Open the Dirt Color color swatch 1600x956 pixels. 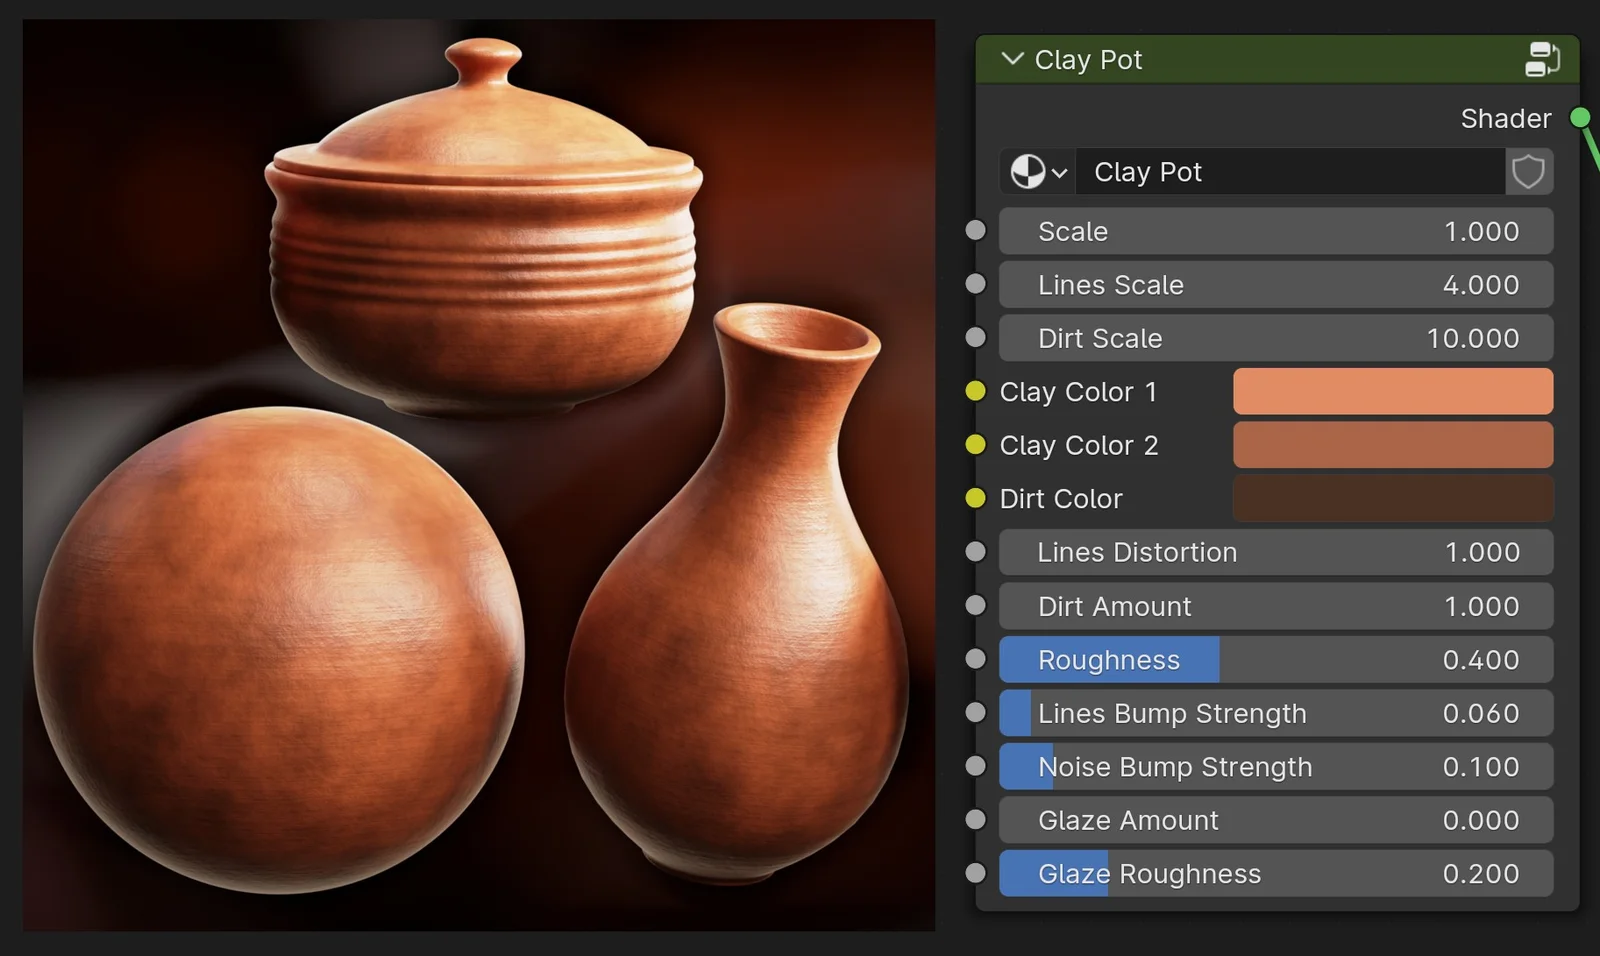coord(1392,498)
